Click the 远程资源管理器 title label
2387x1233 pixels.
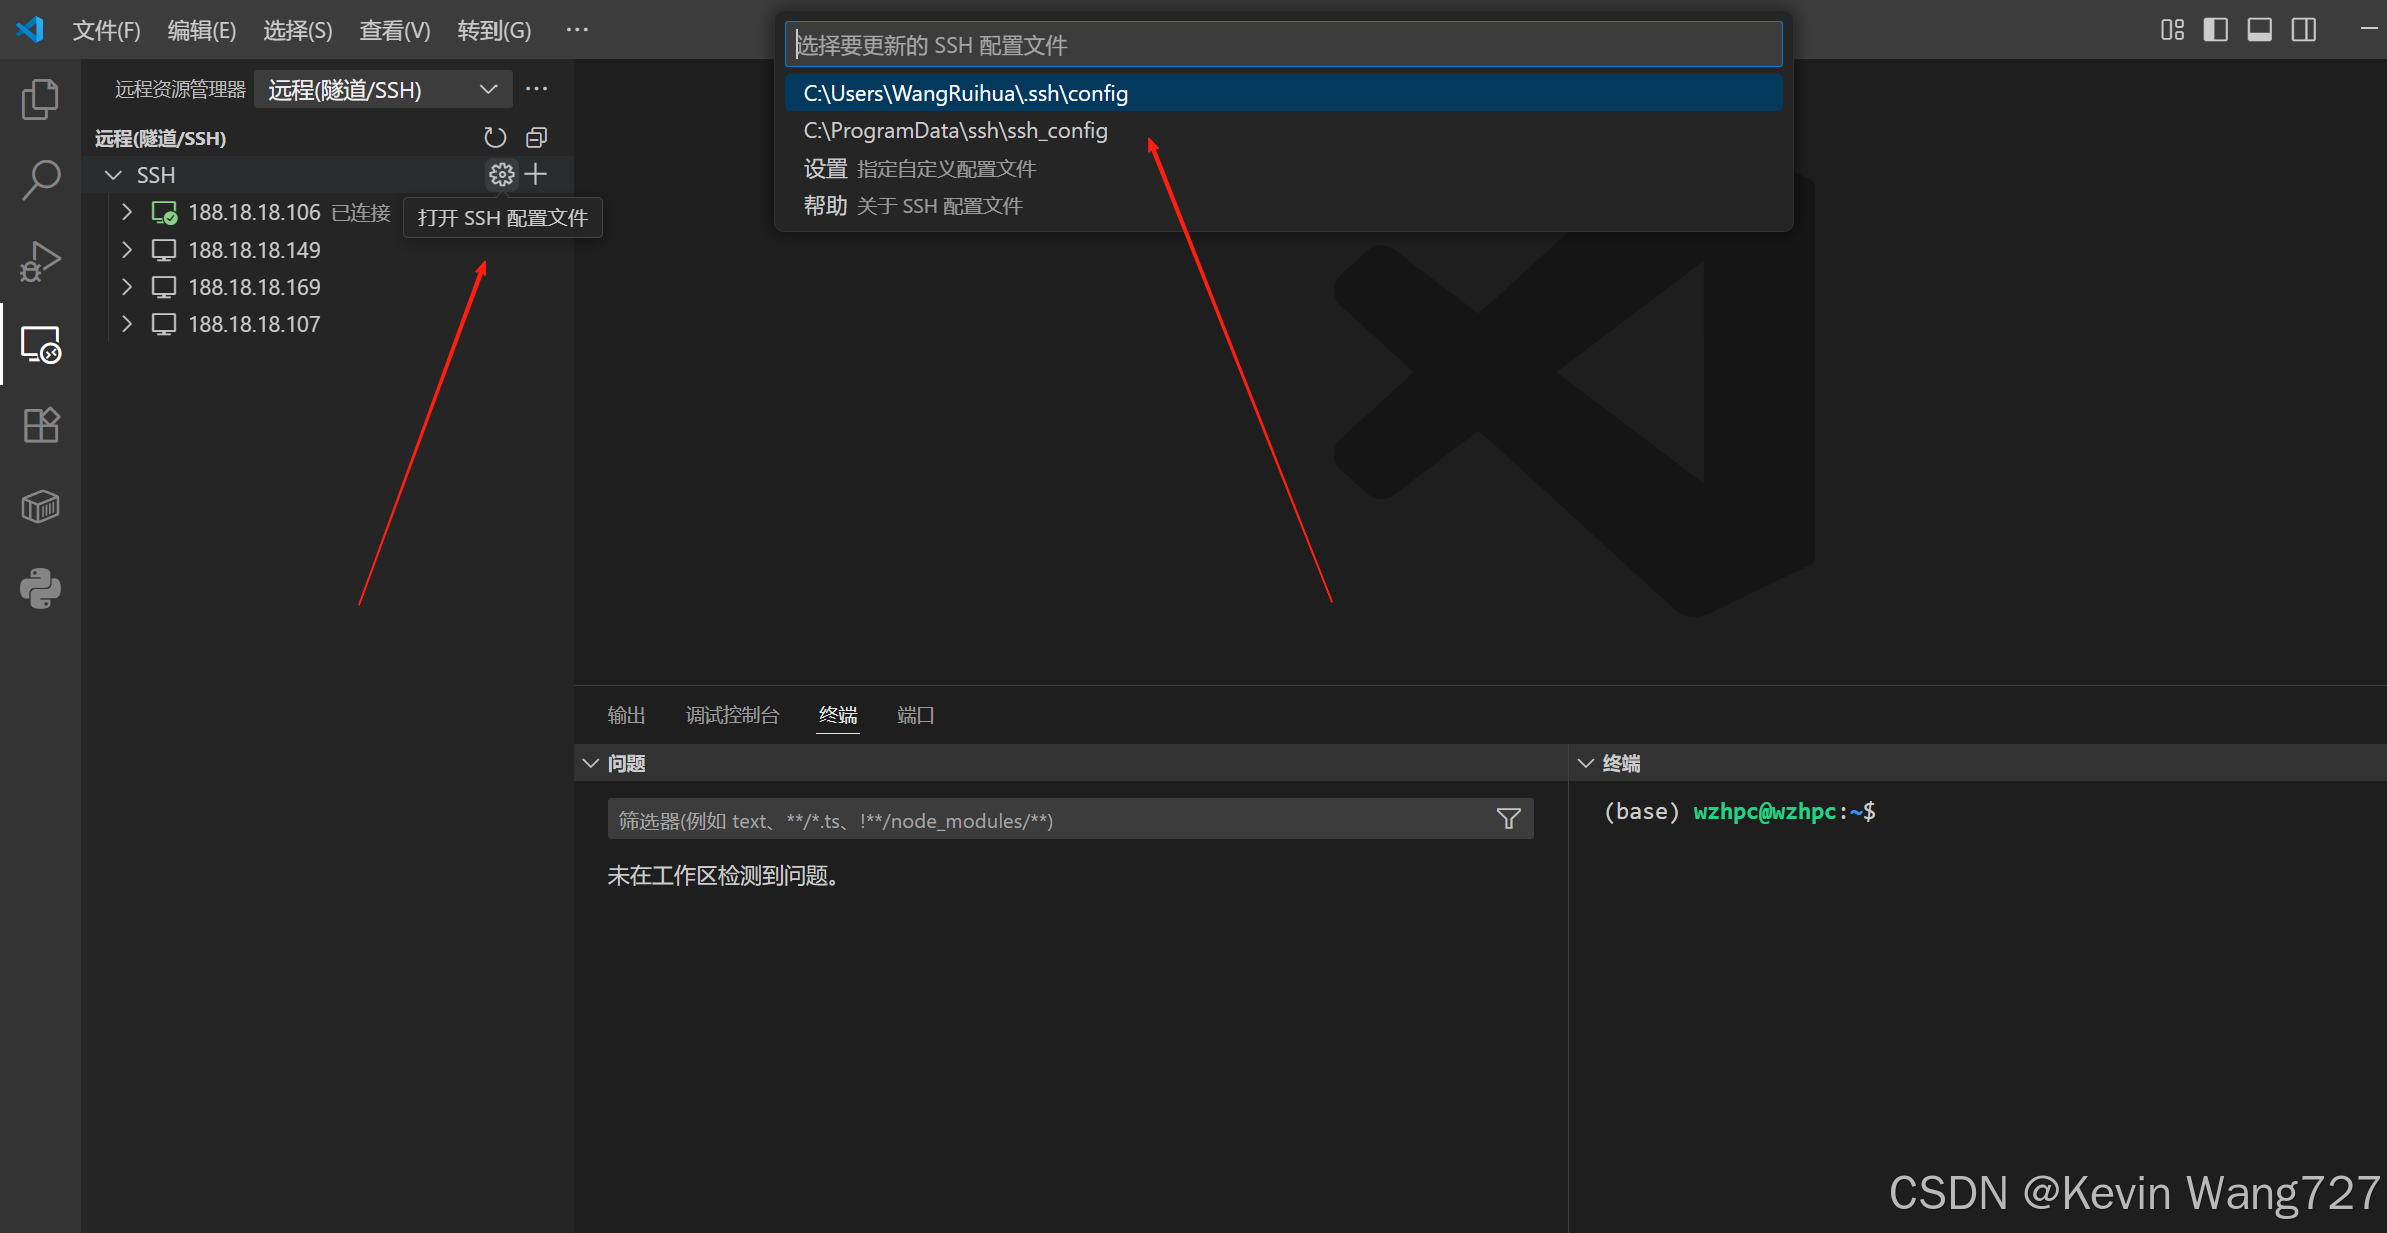point(180,90)
